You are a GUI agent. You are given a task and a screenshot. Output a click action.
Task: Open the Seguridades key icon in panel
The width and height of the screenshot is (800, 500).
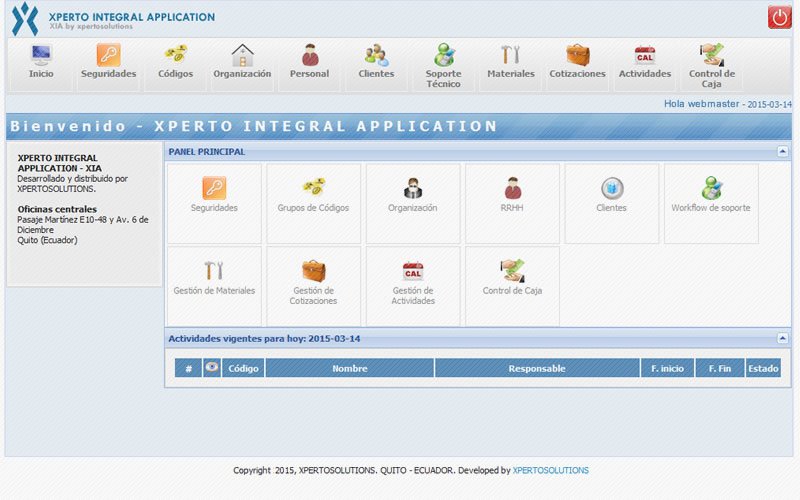tap(214, 188)
